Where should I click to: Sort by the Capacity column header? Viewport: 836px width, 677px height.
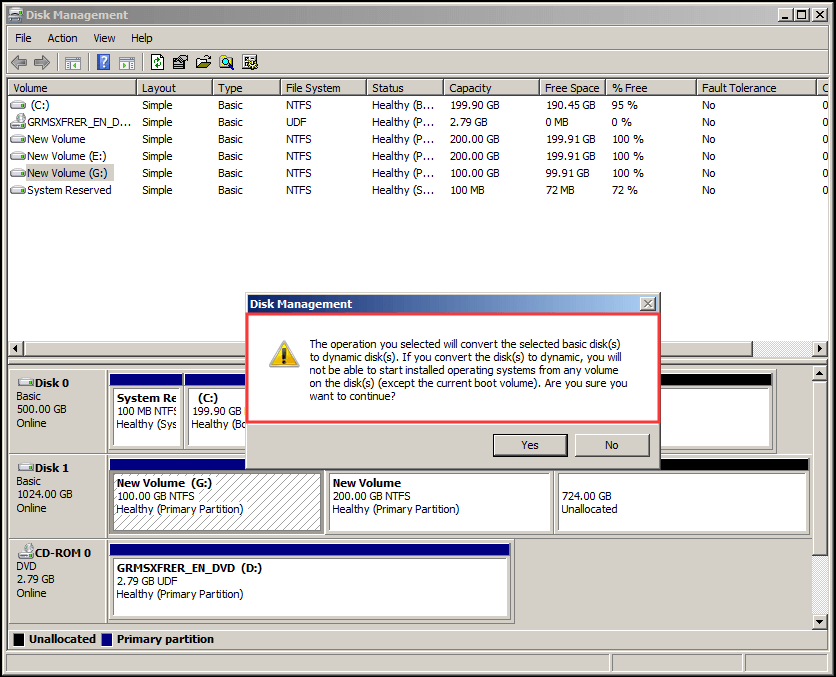492,88
